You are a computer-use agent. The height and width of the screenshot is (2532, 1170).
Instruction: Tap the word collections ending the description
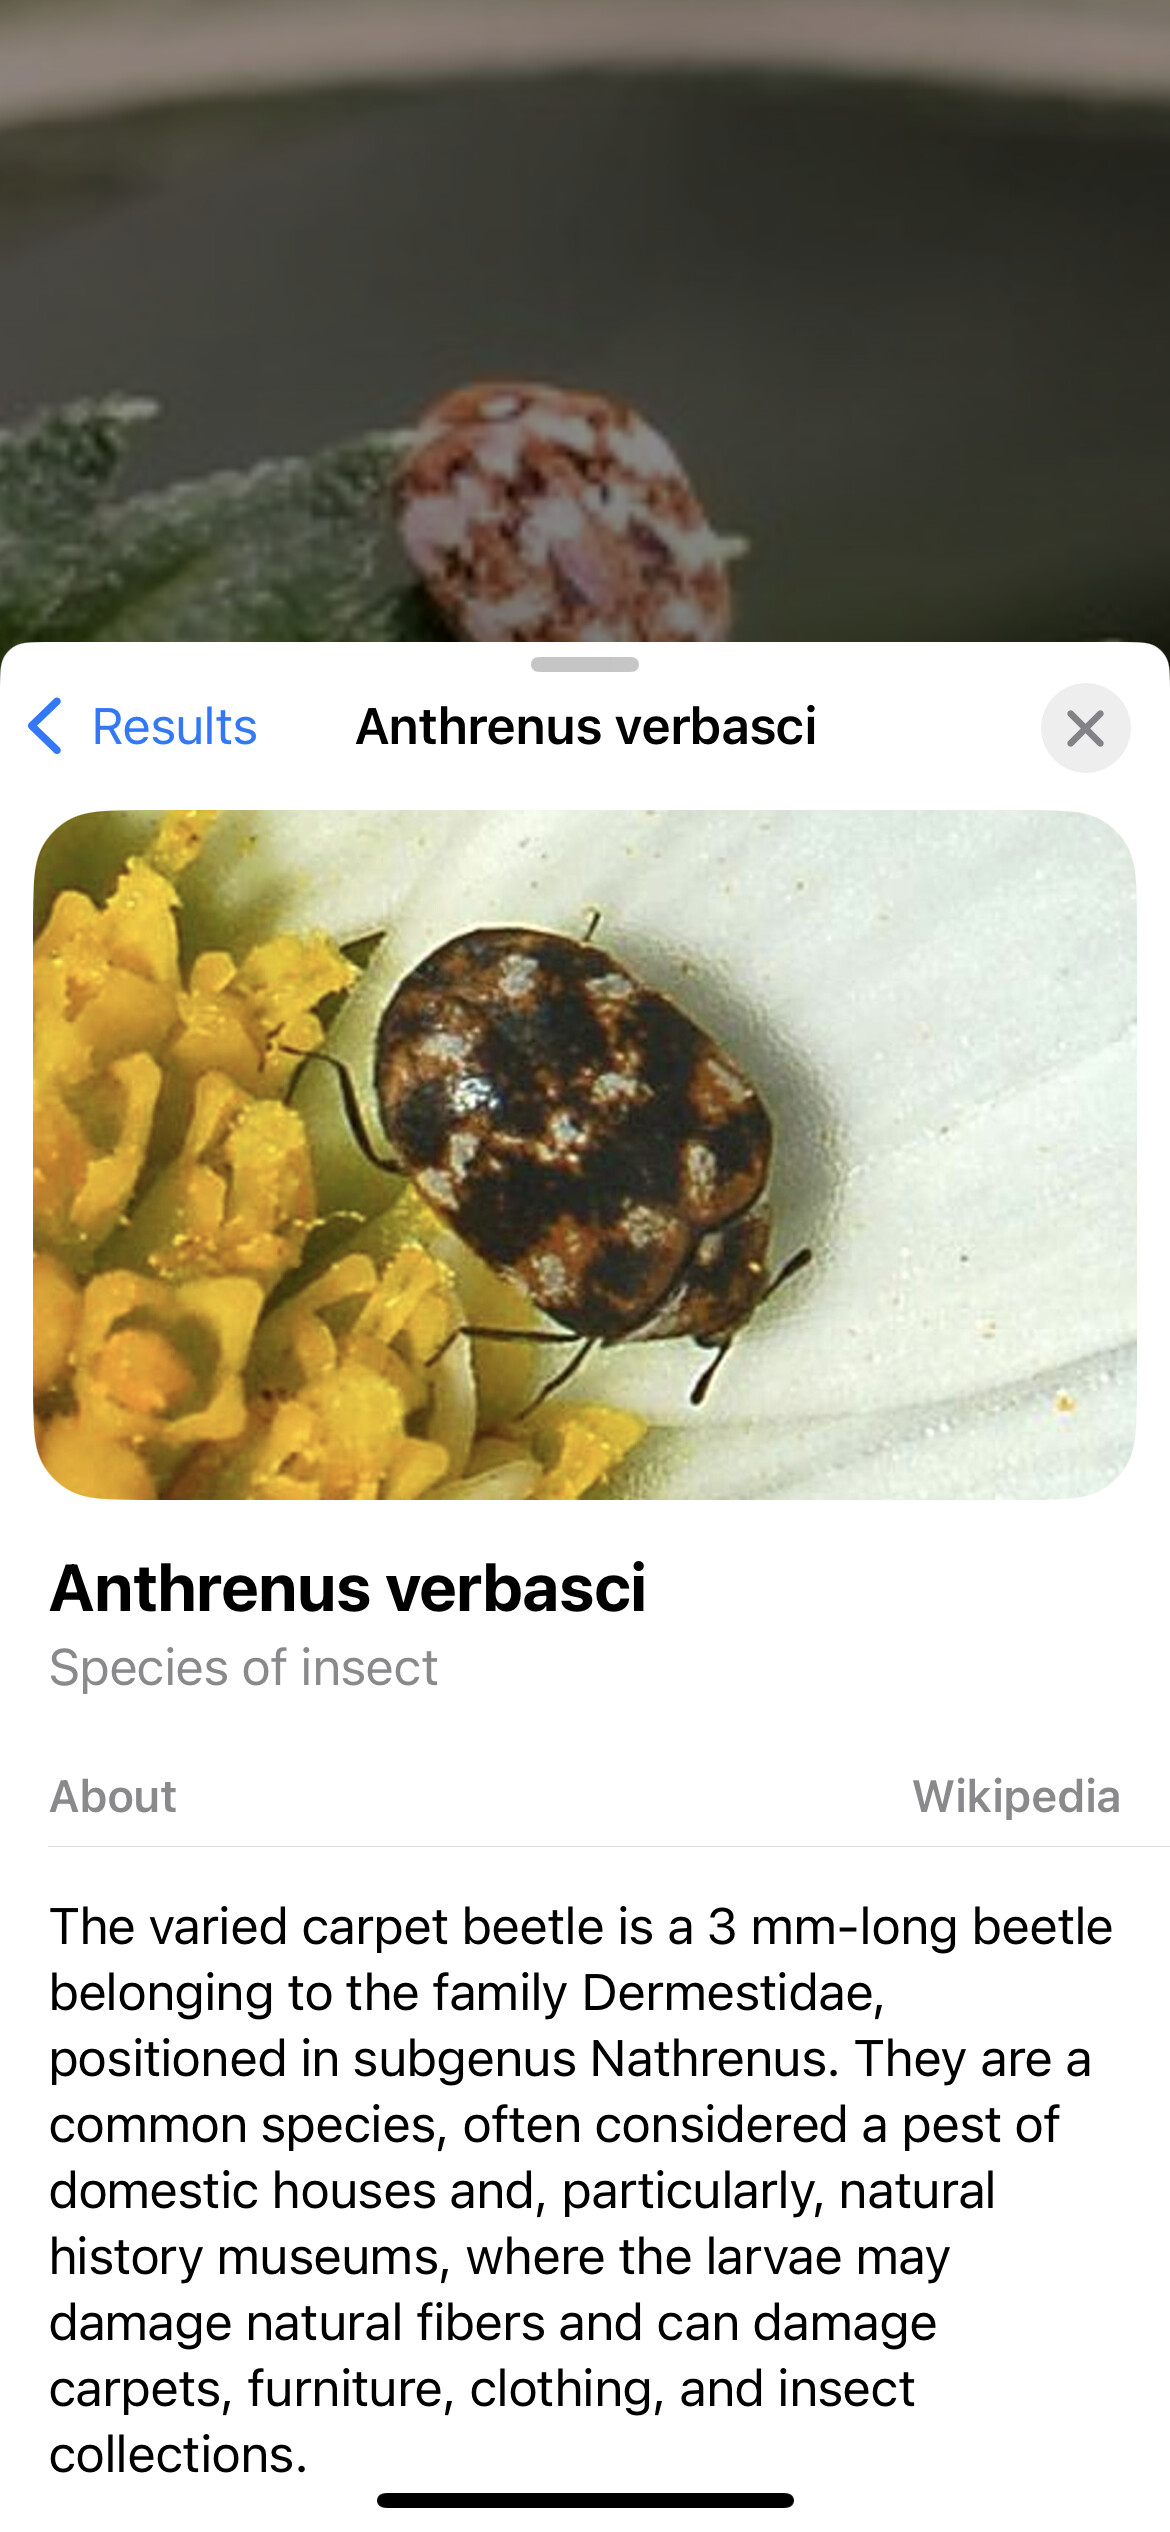pos(178,2454)
